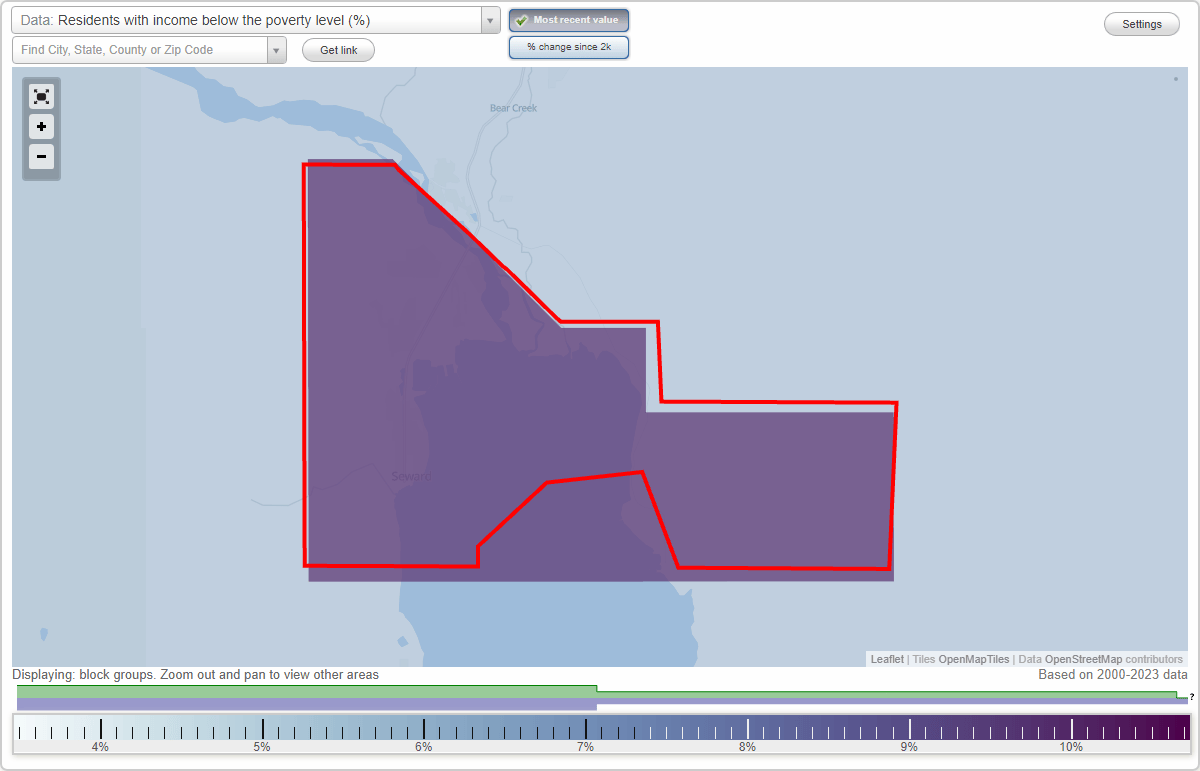Click the Get link button
Screen dimensions: 1200x771
[x=338, y=50]
